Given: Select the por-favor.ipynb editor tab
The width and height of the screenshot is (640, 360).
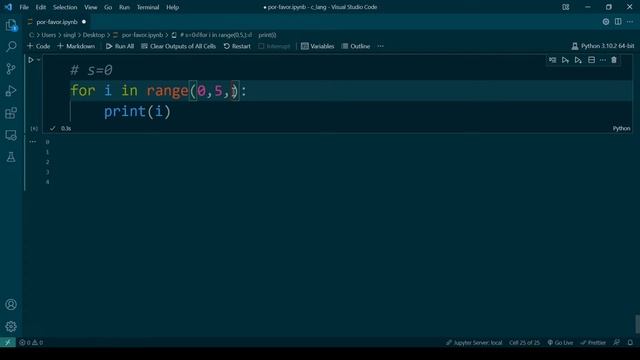Looking at the screenshot, I should (x=57, y=22).
